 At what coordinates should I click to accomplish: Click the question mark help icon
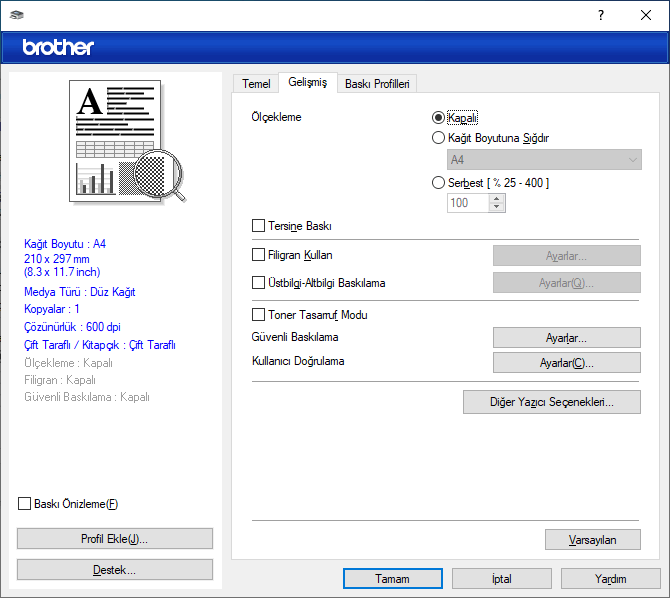tap(601, 15)
